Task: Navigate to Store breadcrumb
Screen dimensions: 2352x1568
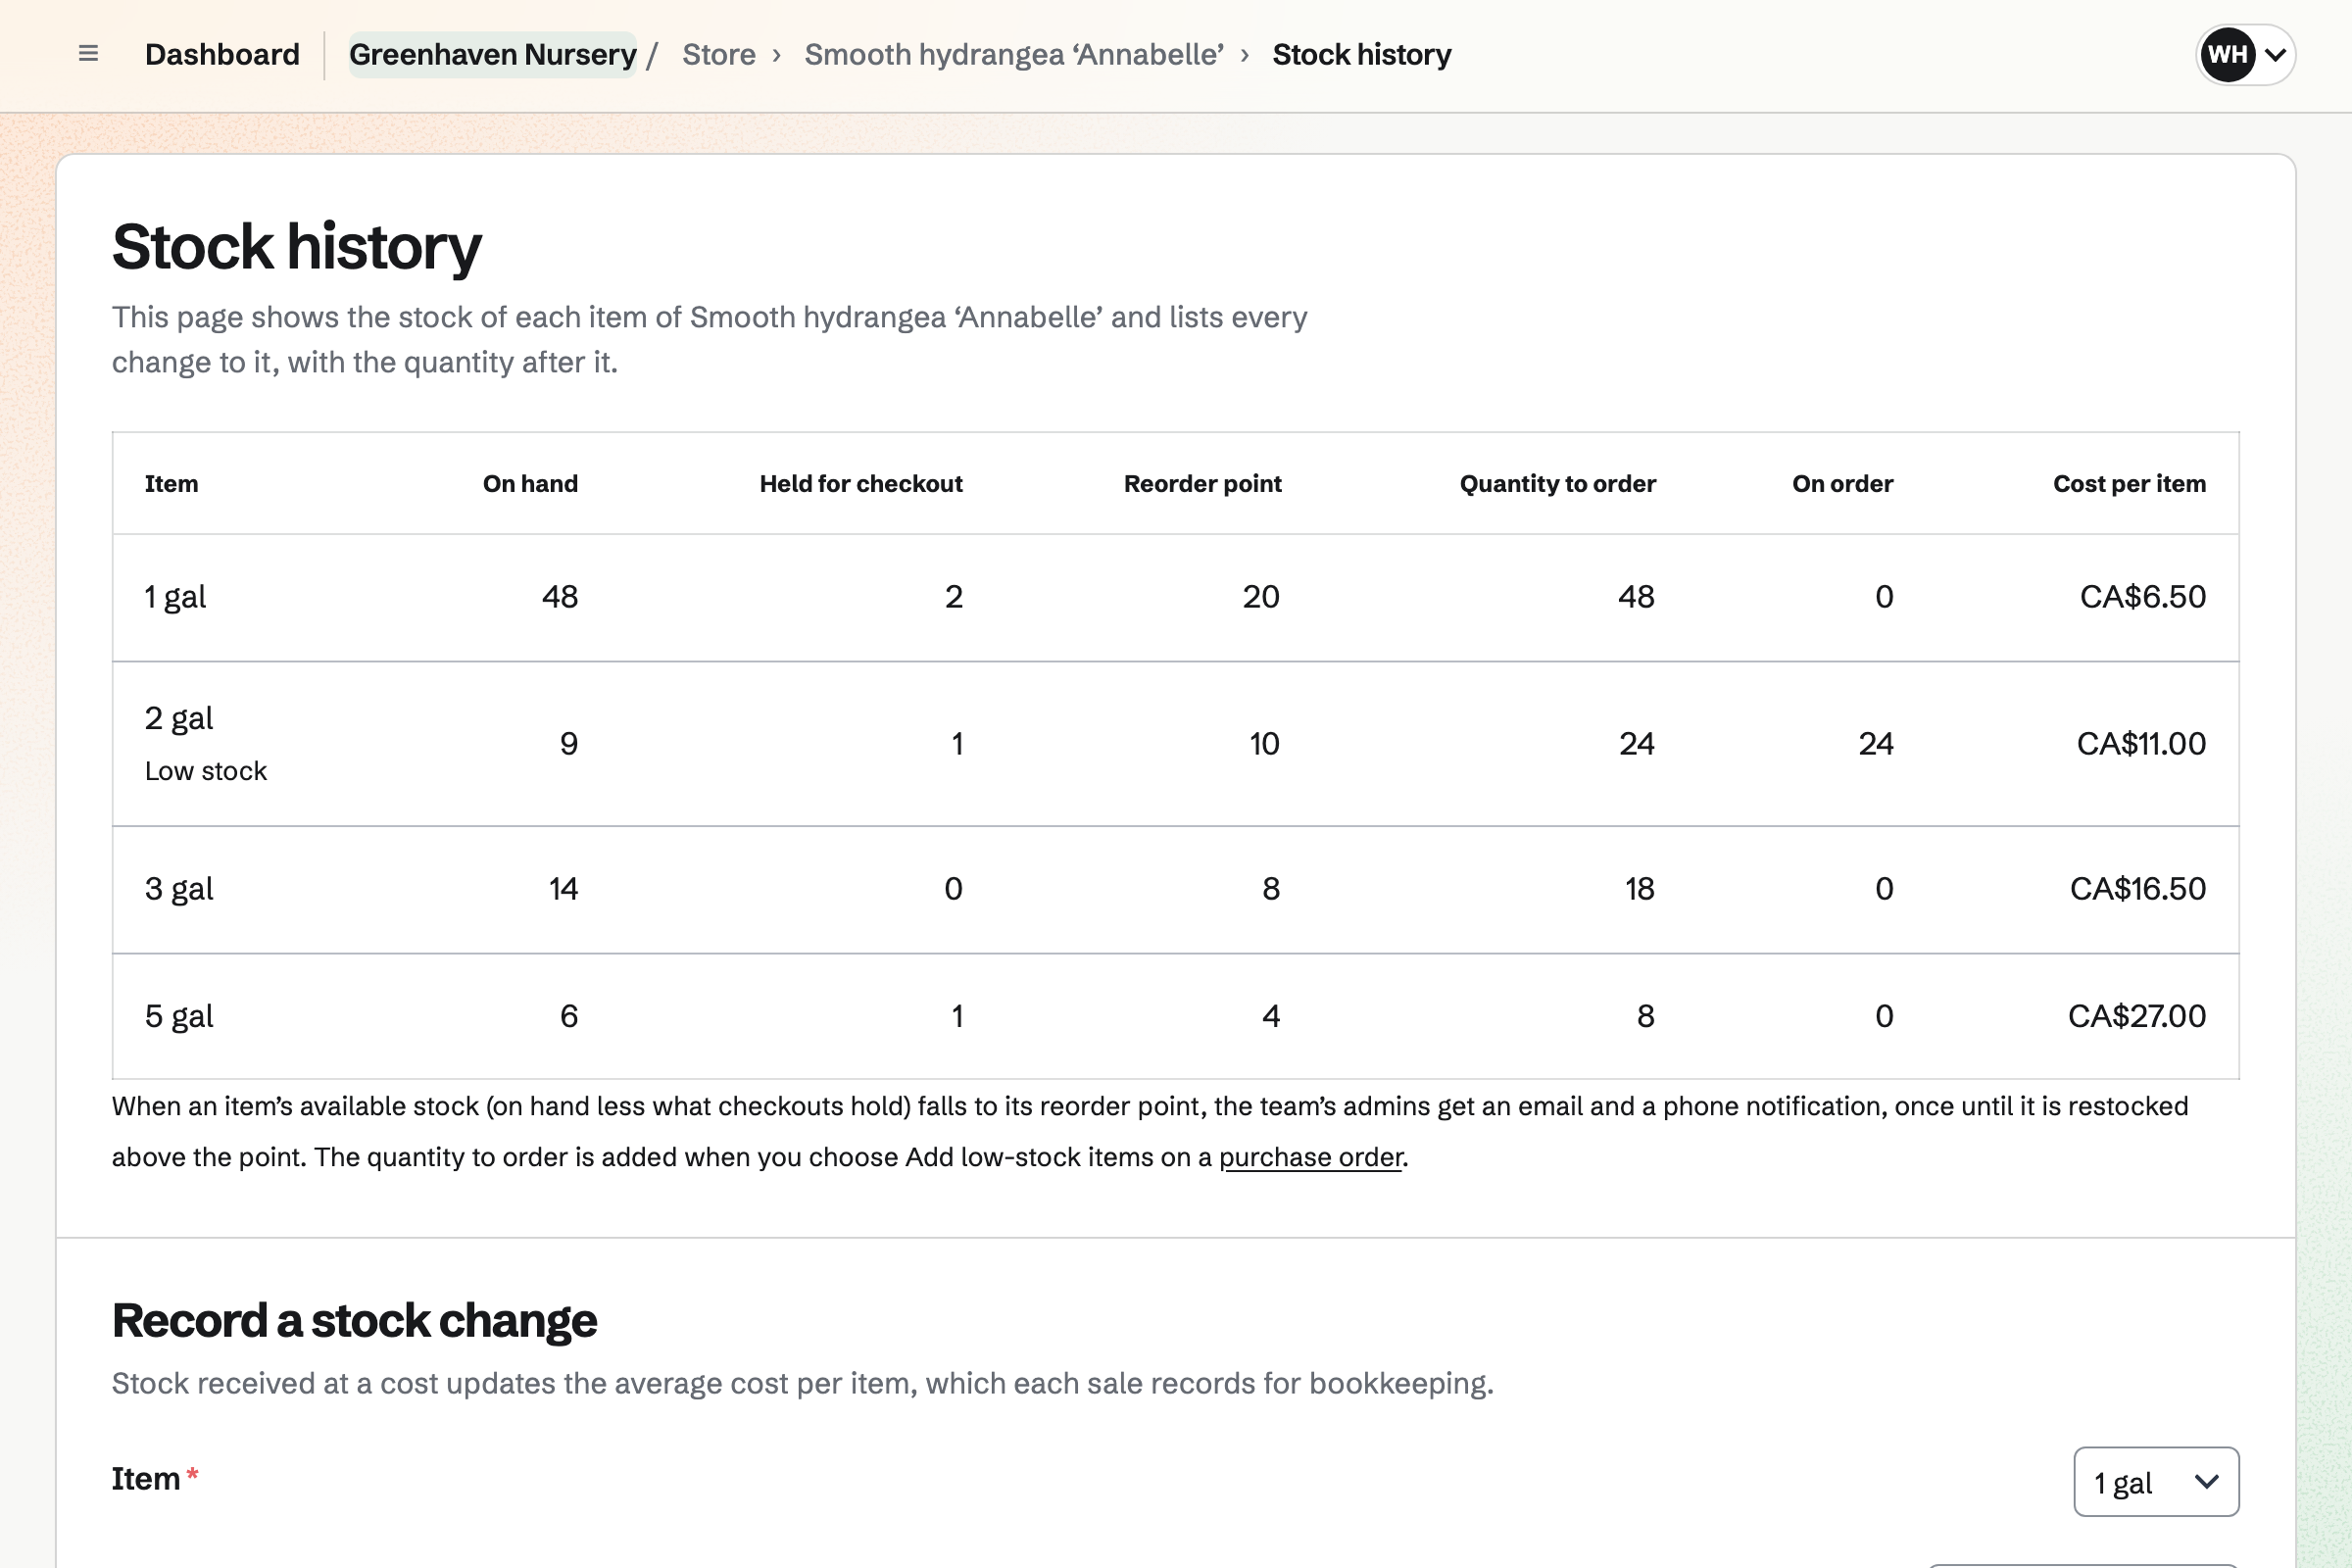Action: [x=719, y=54]
